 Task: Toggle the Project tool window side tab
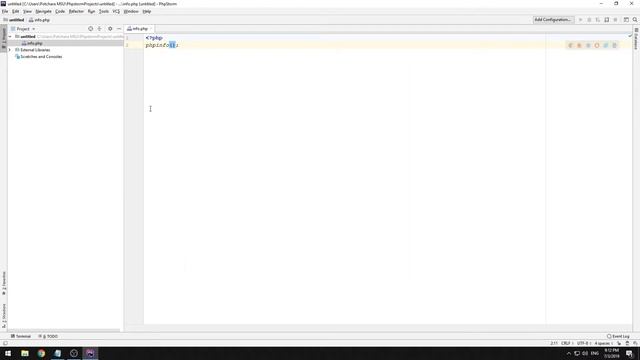[4, 38]
